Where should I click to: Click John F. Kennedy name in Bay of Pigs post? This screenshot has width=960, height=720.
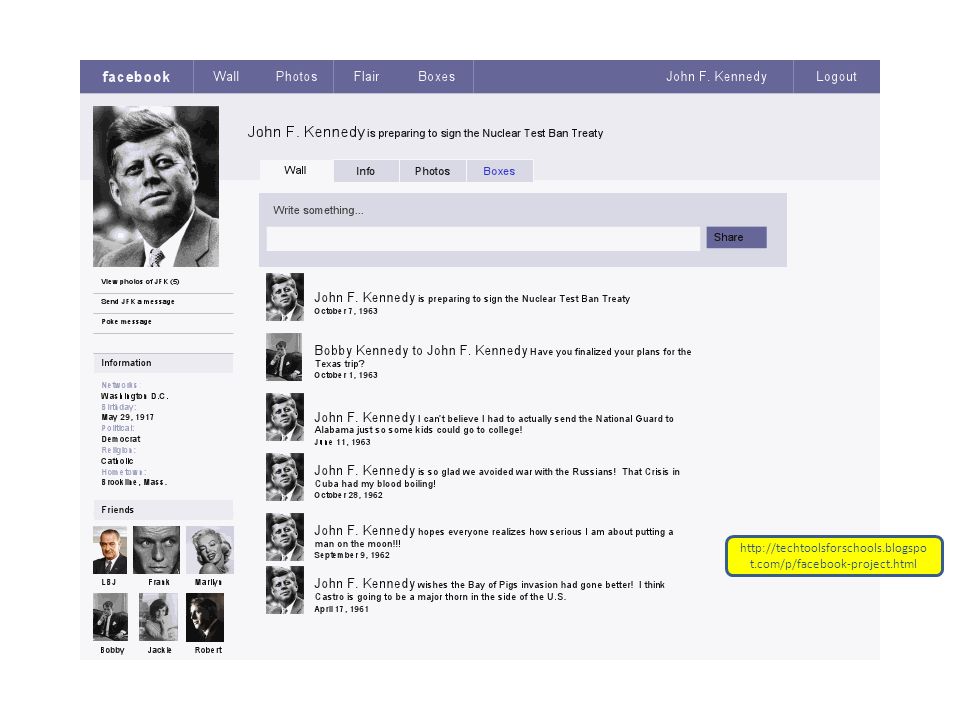tap(365, 583)
